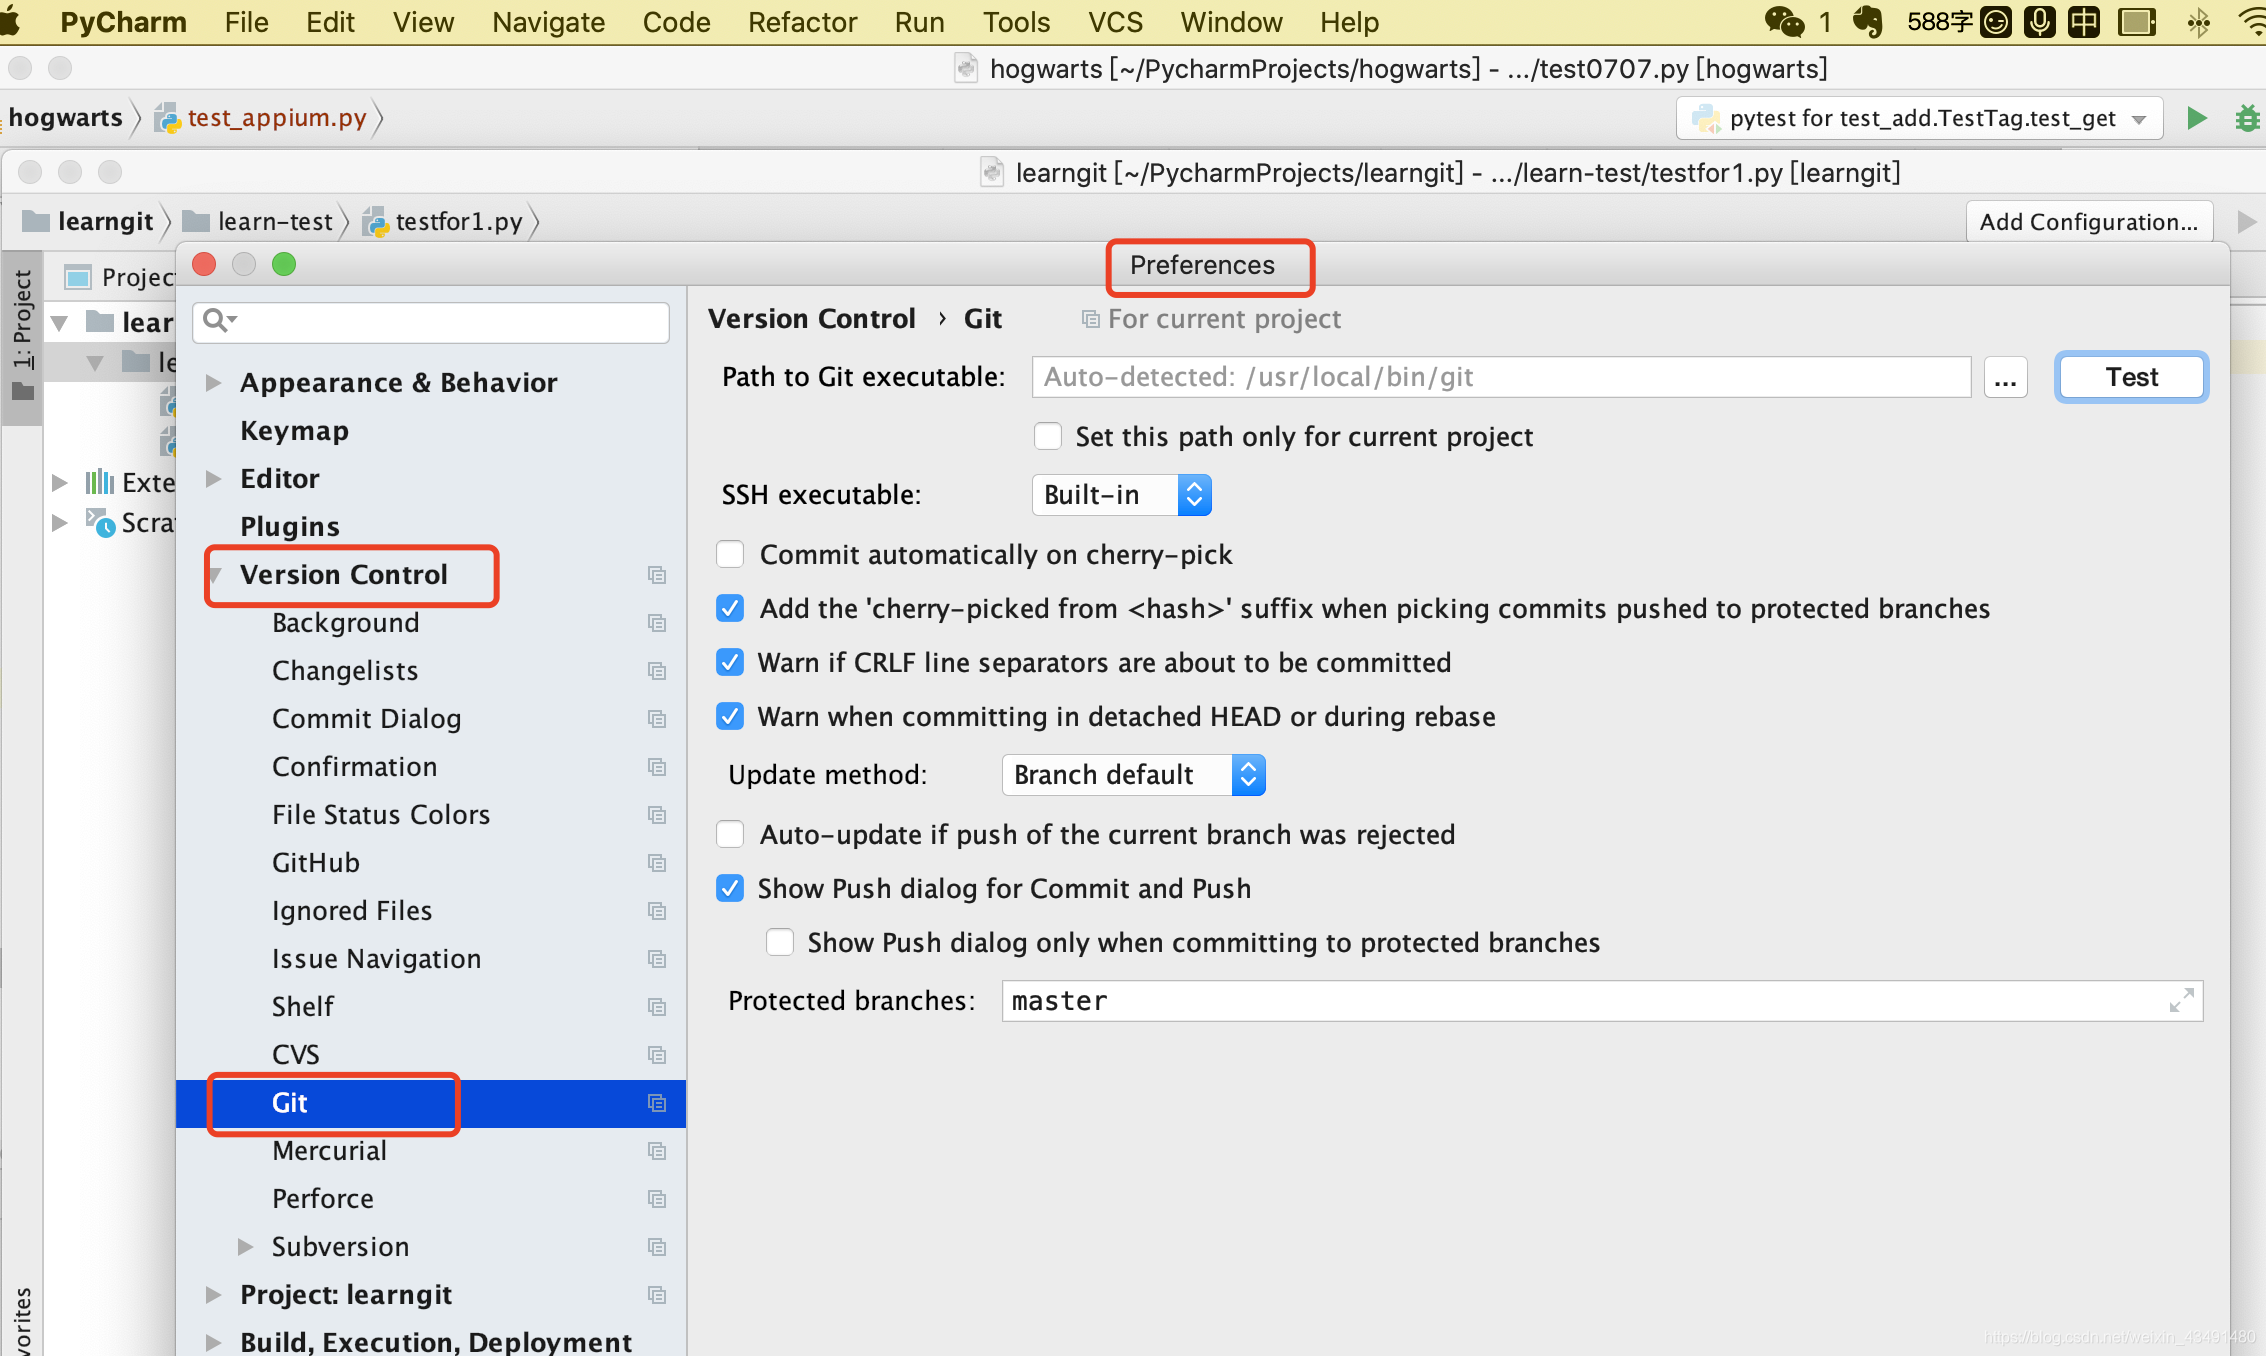Click project-level icon beside GitHub
The width and height of the screenshot is (2266, 1356).
pos(657,863)
